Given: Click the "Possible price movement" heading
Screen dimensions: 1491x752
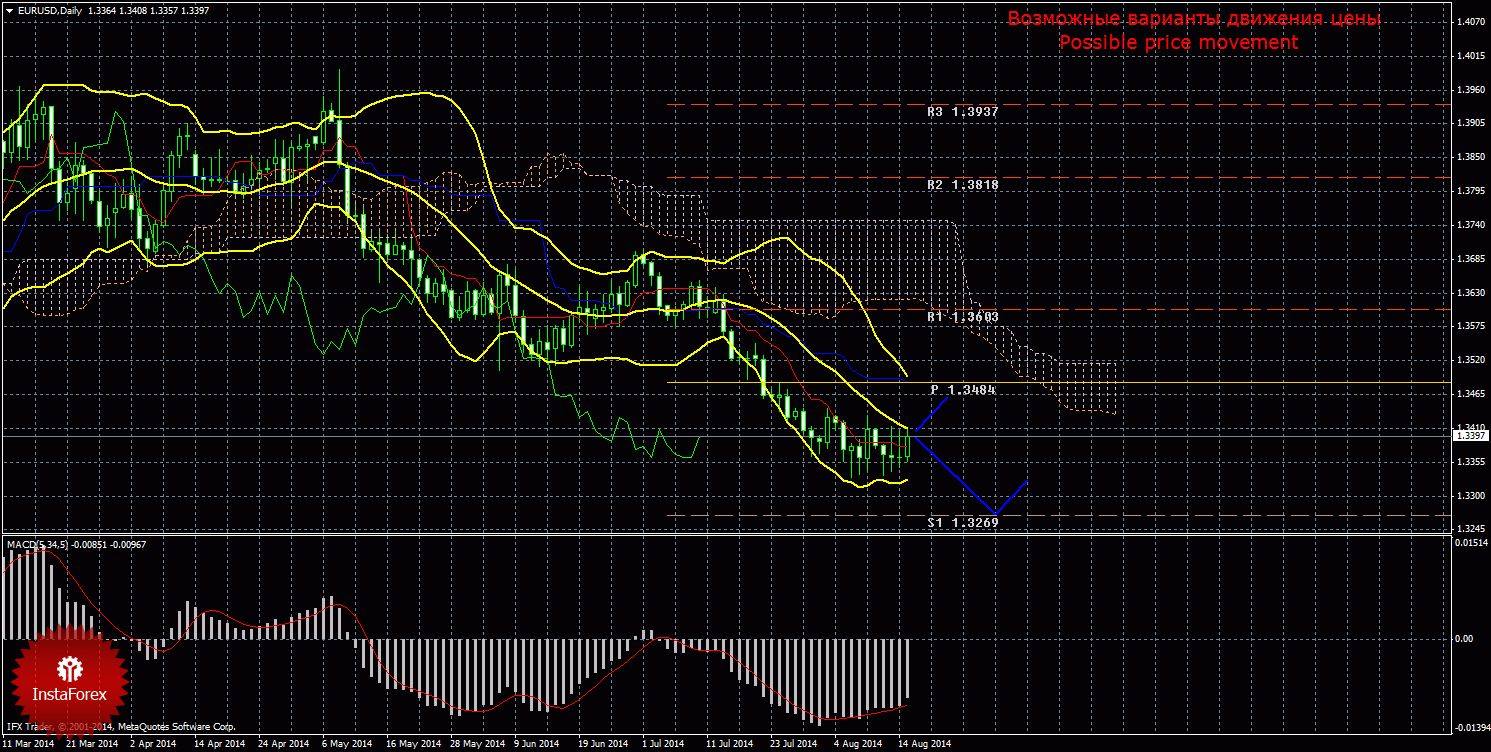Looking at the screenshot, I should tap(1179, 43).
